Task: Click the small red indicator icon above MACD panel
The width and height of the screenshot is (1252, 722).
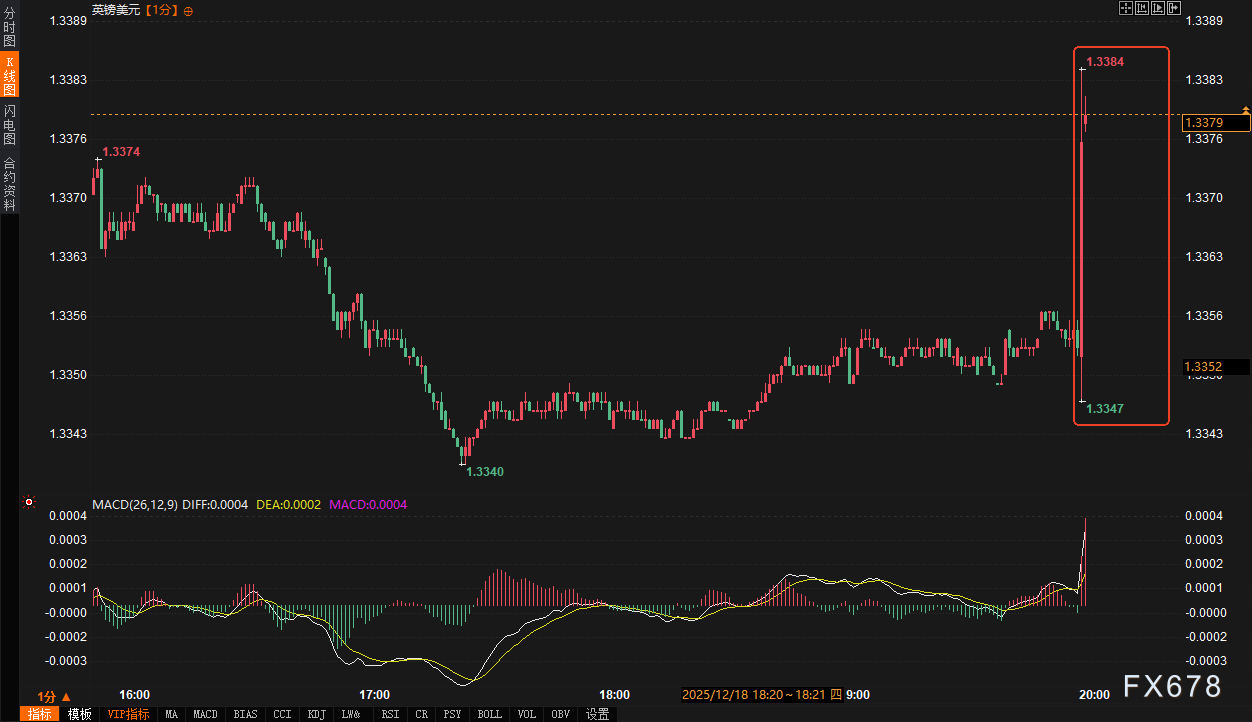Action: coord(29,502)
